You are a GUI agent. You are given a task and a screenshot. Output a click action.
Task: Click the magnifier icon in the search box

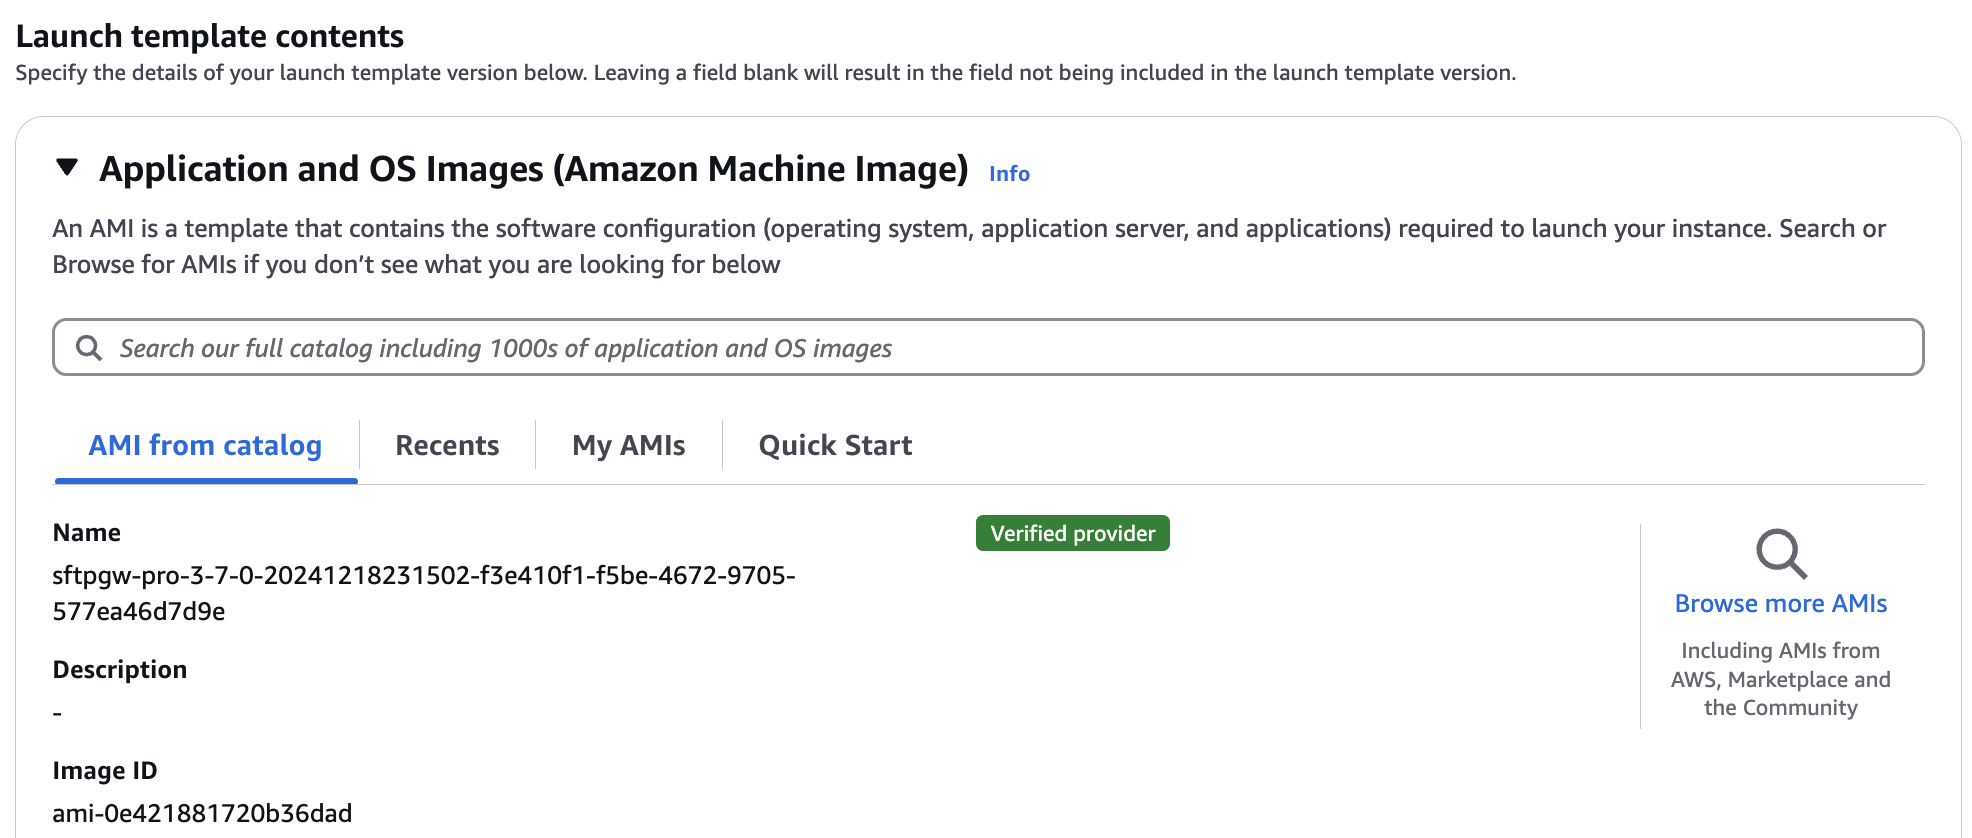tap(89, 348)
